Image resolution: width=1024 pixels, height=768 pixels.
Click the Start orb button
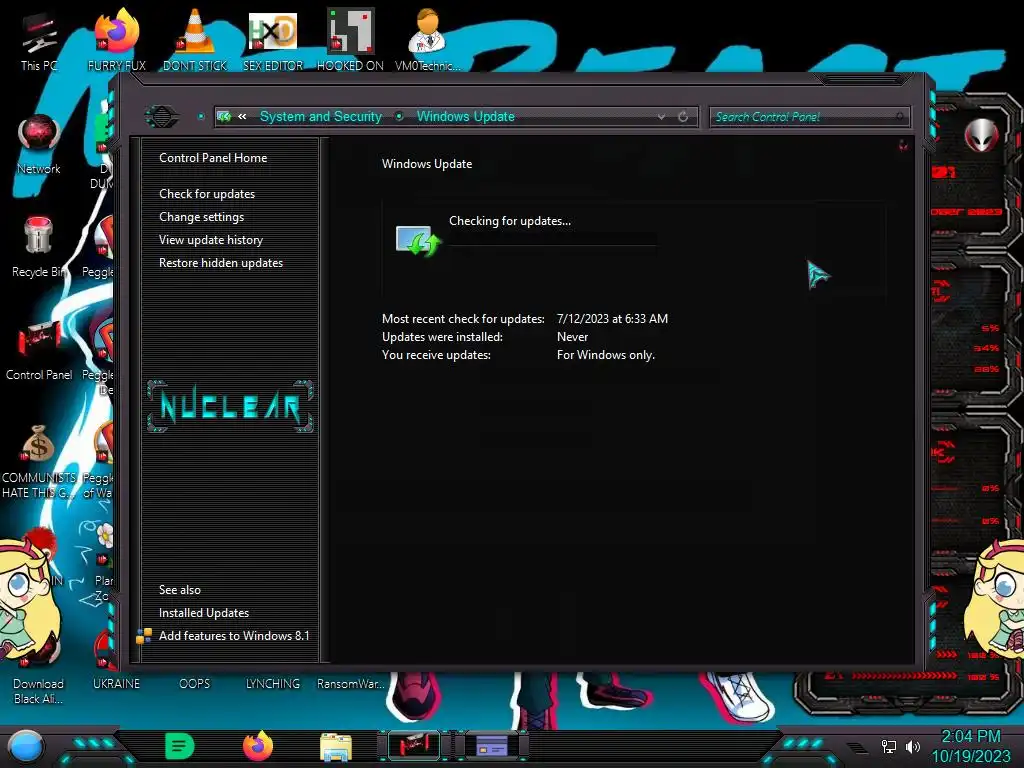26,746
